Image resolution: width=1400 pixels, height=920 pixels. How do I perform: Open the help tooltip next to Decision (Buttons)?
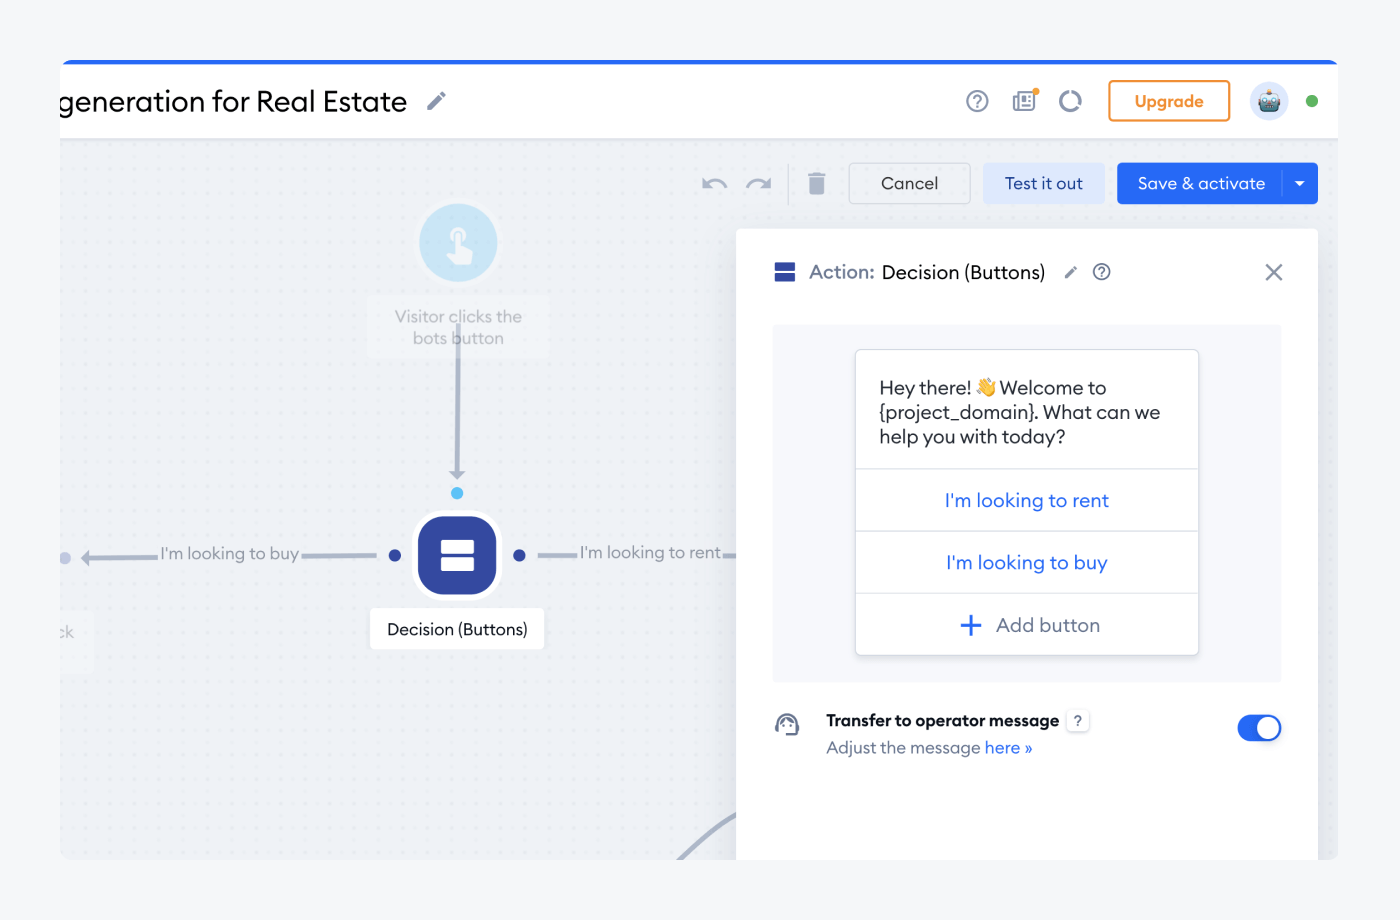point(1101,272)
